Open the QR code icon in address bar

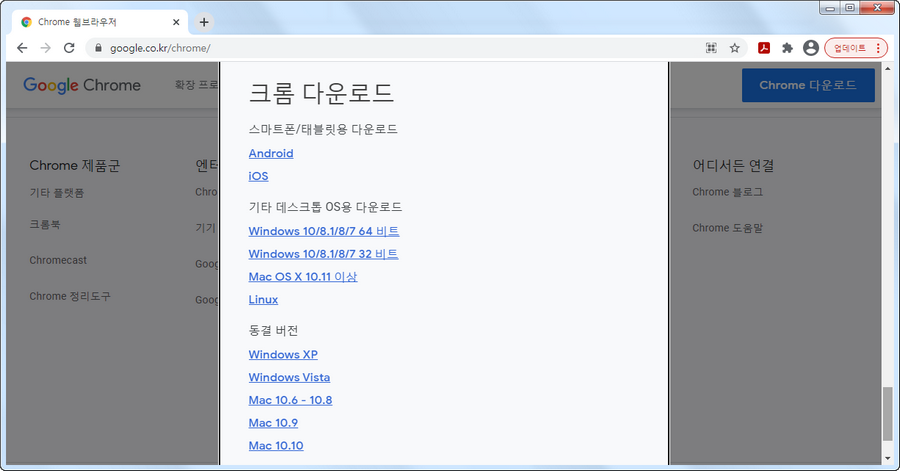711,48
